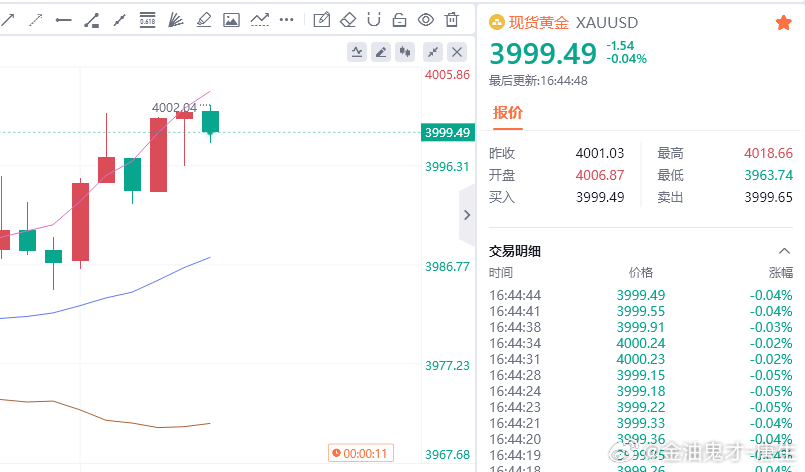
Task: Select the dashed arrow ray tool
Action: point(35,20)
